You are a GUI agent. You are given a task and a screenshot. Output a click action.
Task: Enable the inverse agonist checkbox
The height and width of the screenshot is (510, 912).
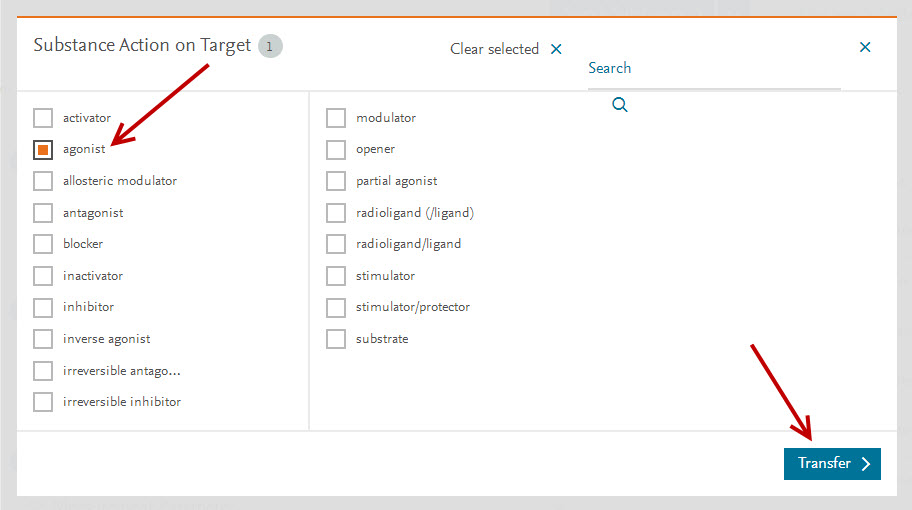point(43,339)
